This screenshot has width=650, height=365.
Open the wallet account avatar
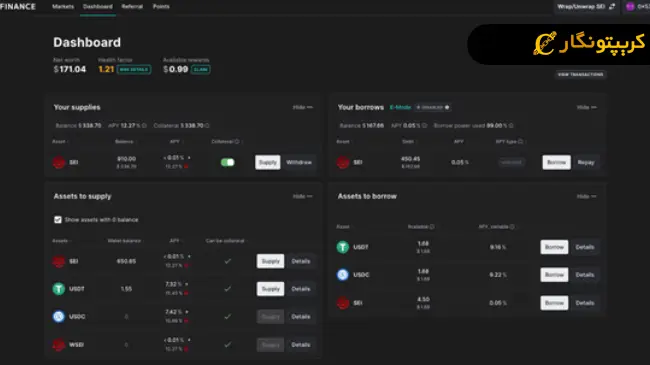click(x=630, y=7)
